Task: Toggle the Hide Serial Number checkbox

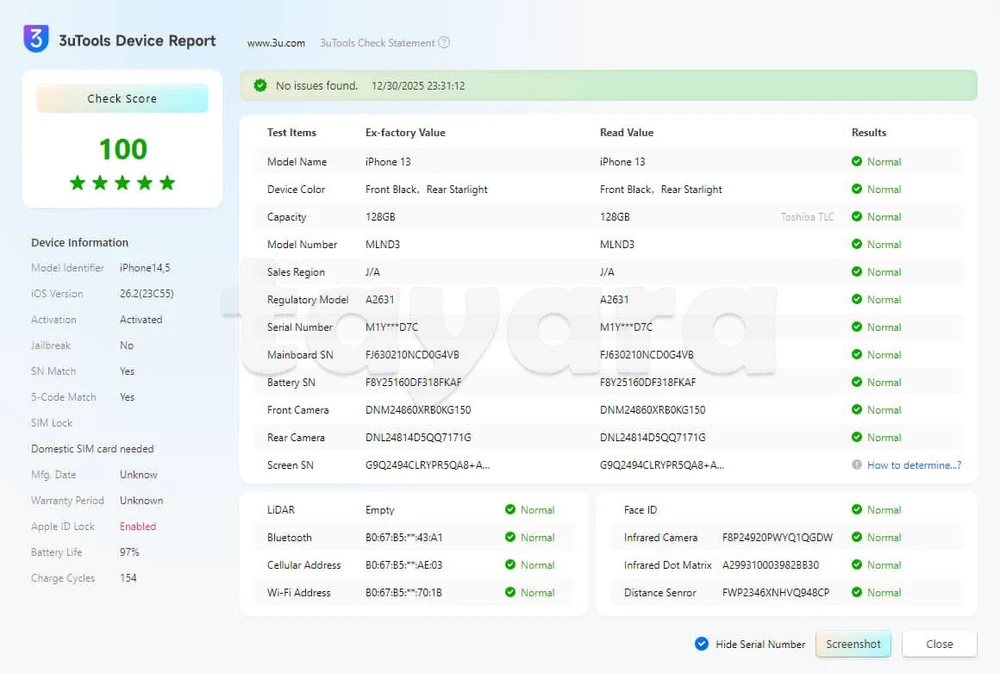Action: pos(702,644)
